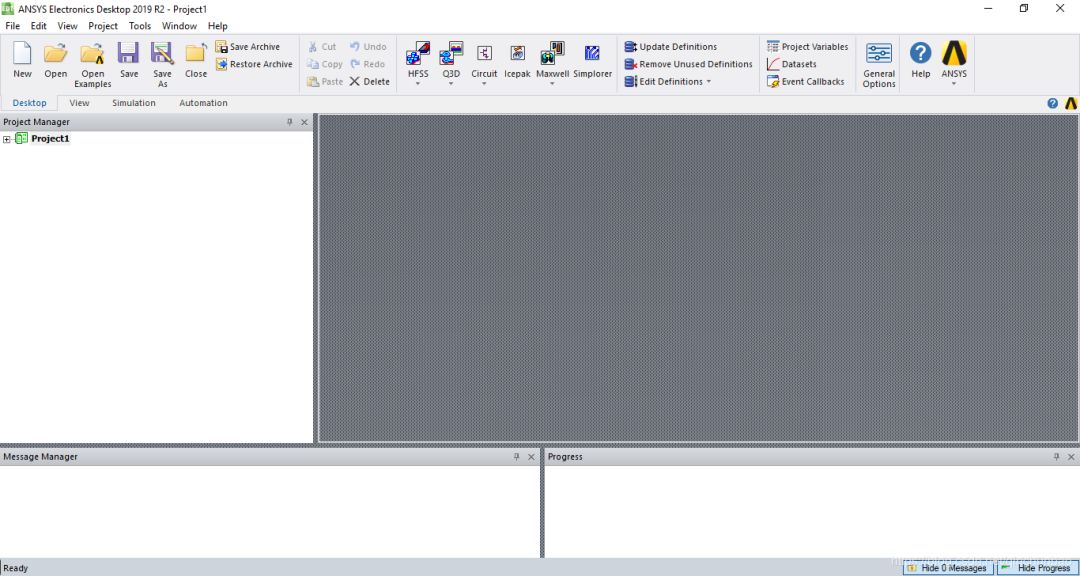
Task: Click Remove Unused Definitions
Action: pyautogui.click(x=689, y=64)
